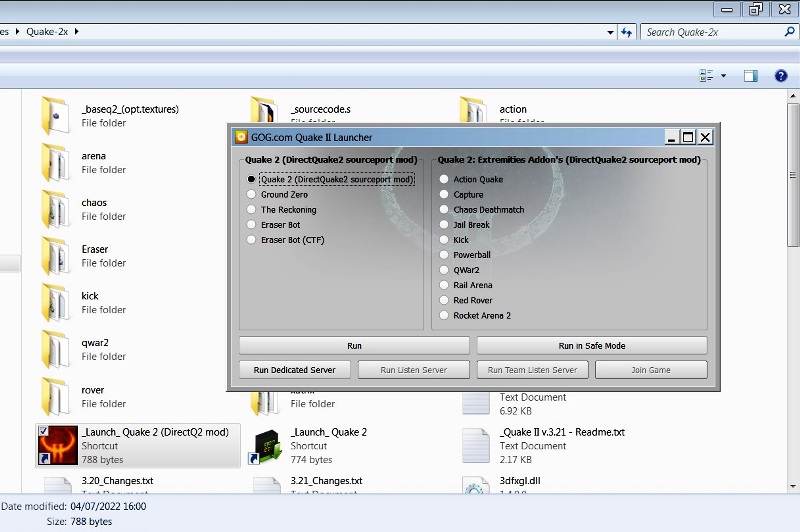Click Run in Safe Mode button
Screen dimensions: 800x532
point(592,345)
